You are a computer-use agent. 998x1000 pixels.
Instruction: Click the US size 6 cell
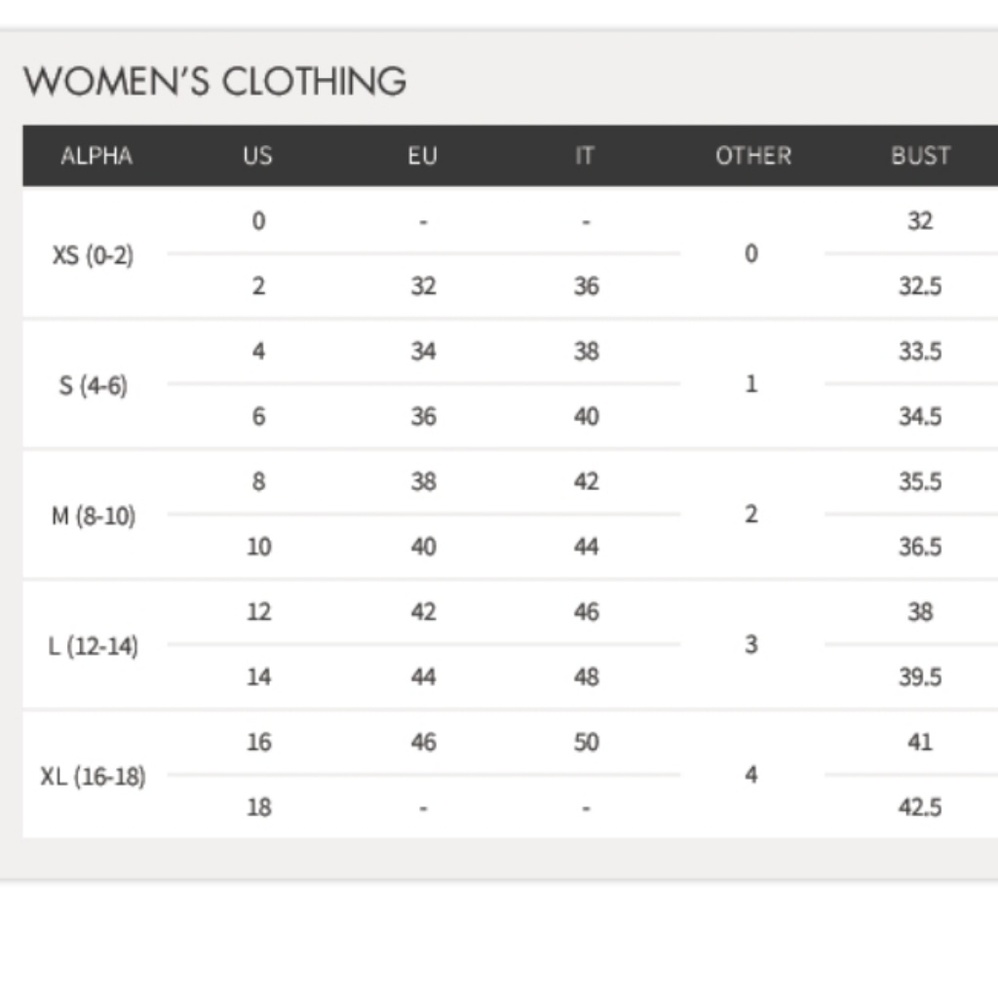258,417
